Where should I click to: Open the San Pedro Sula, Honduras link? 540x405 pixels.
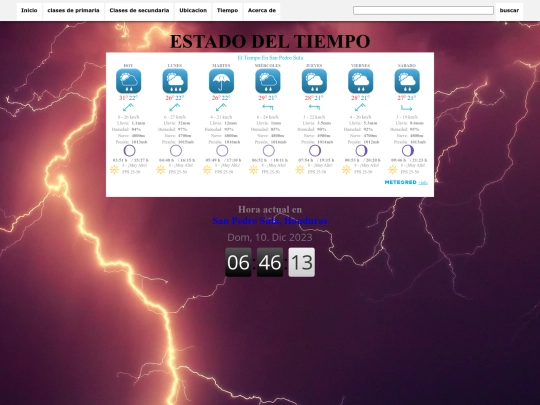click(x=270, y=220)
